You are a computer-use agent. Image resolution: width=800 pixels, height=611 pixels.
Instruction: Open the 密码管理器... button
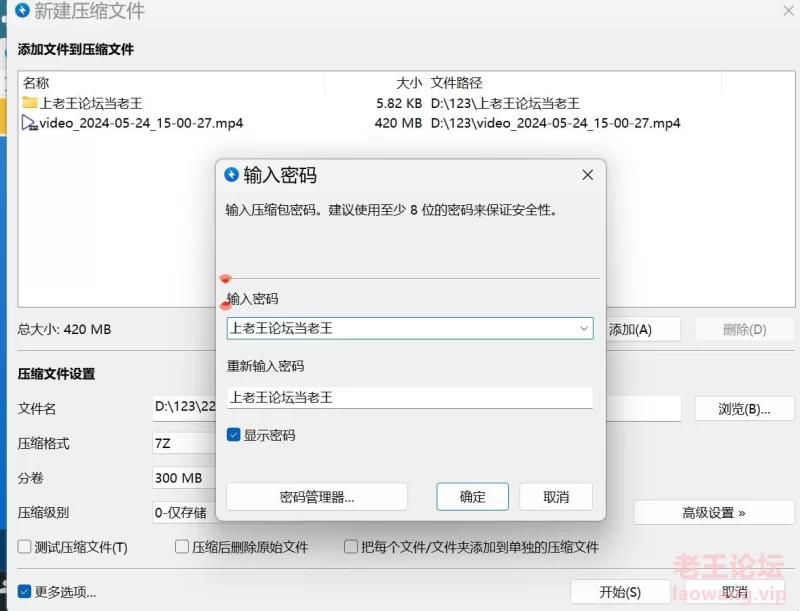[x=317, y=496]
